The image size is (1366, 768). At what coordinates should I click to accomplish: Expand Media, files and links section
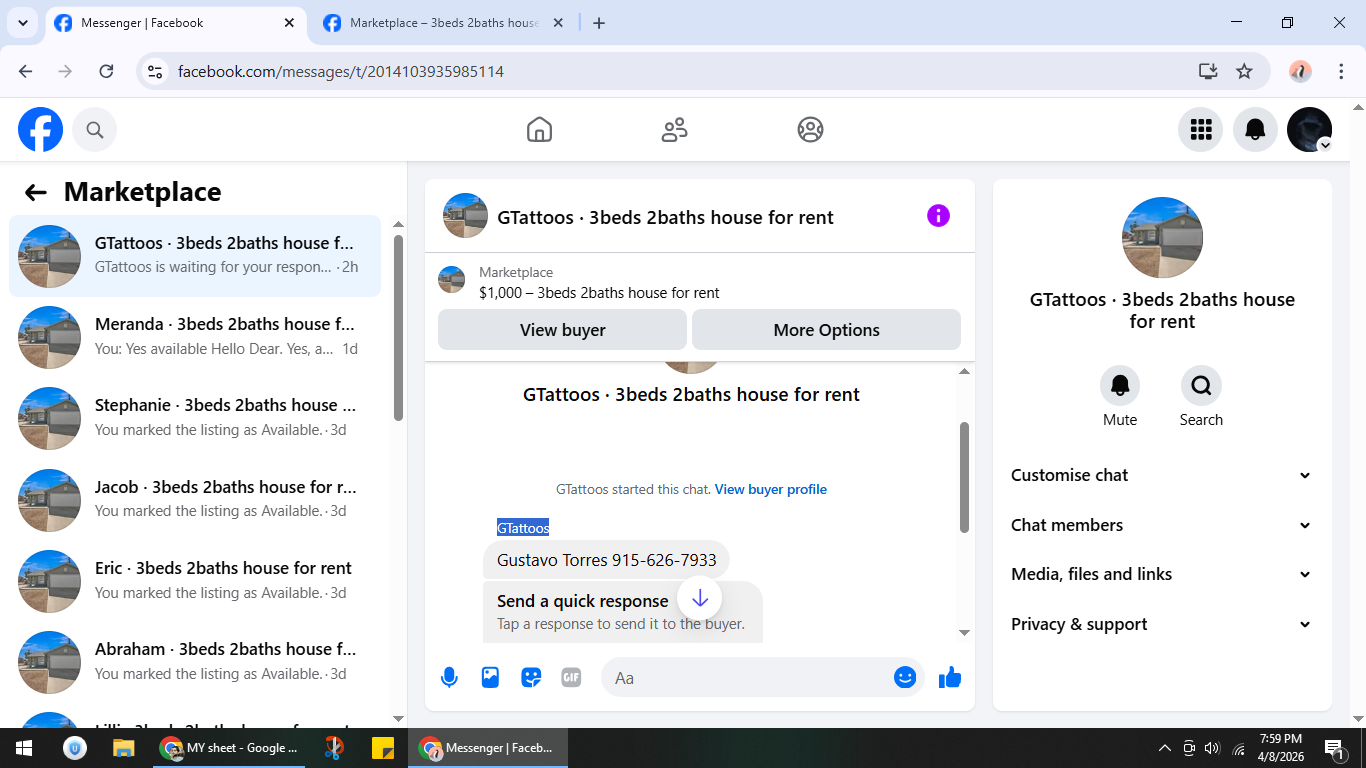(x=1161, y=574)
